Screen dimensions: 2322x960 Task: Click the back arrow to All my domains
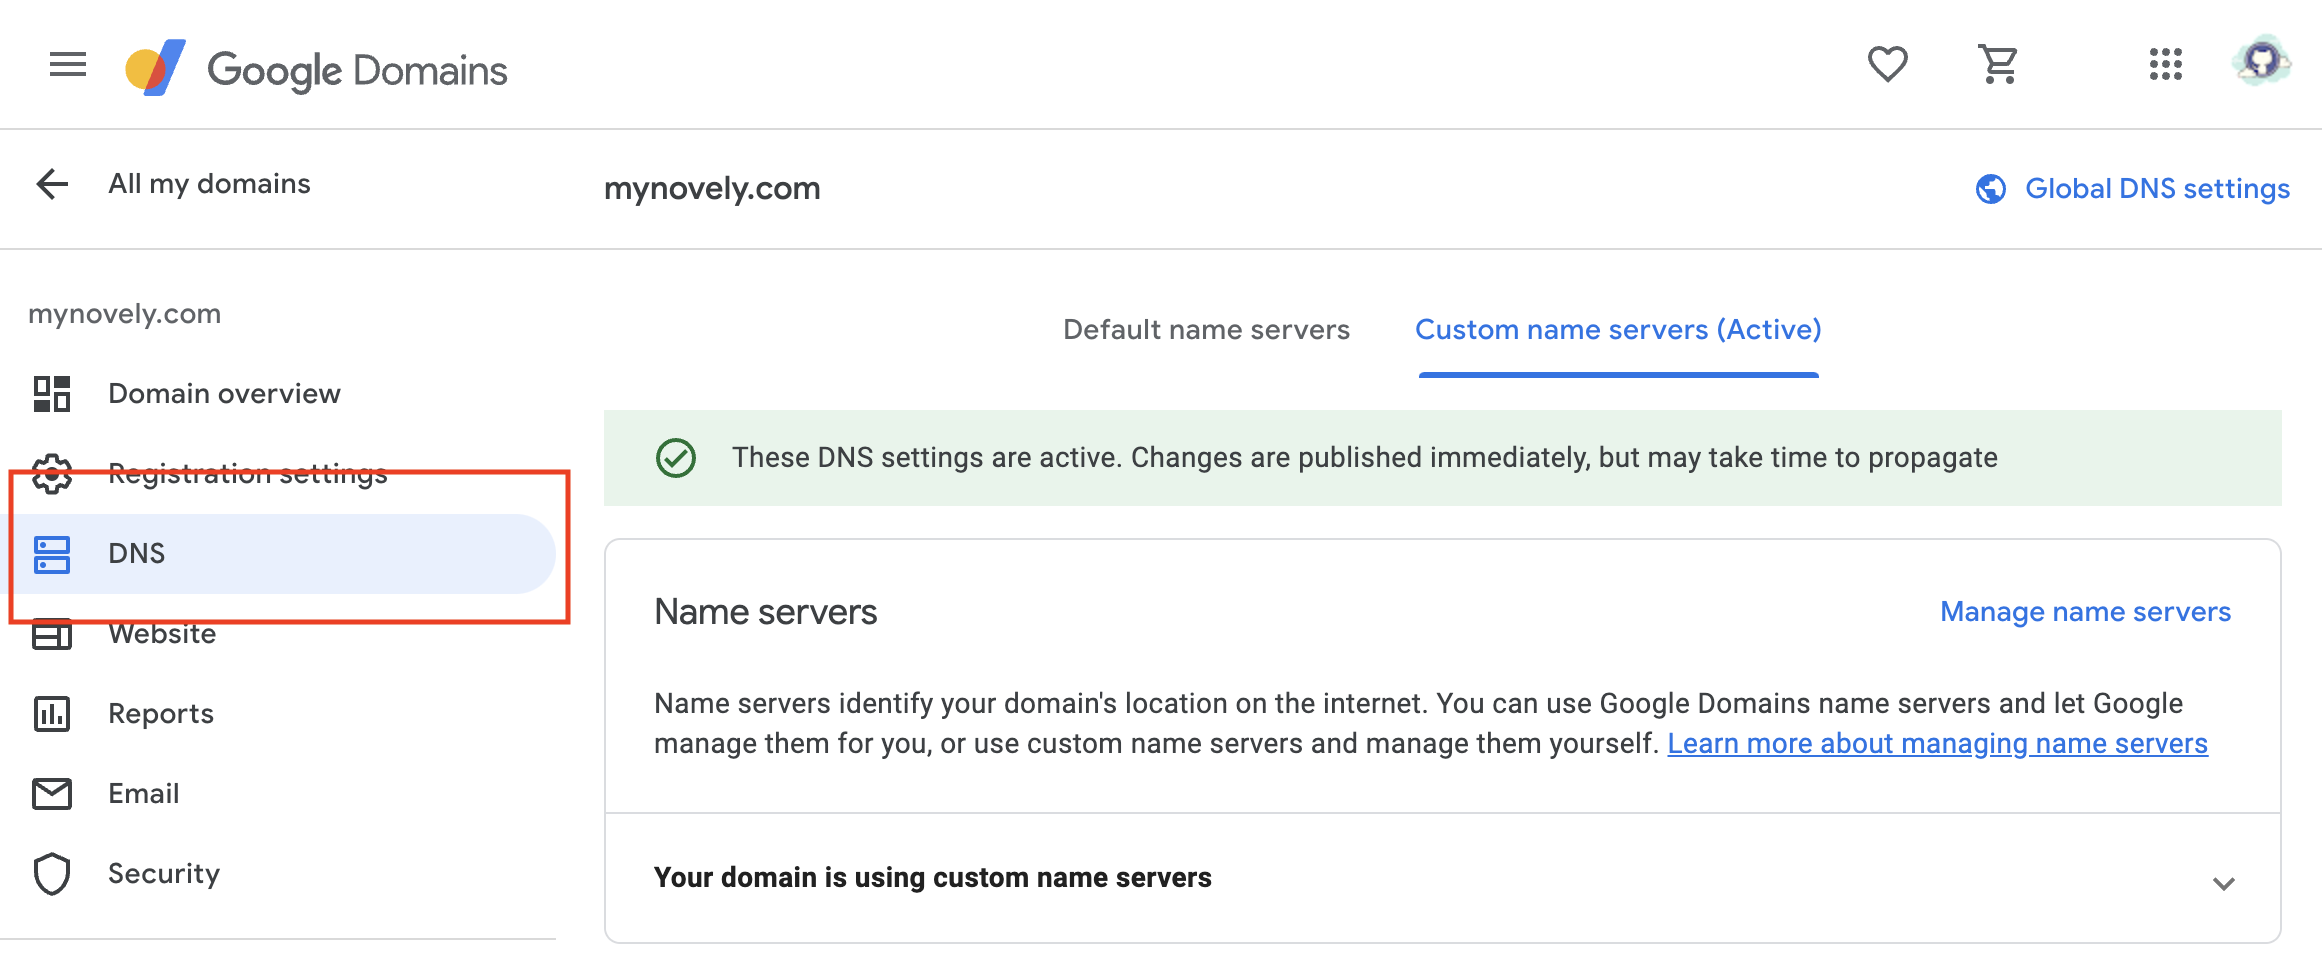(x=49, y=185)
